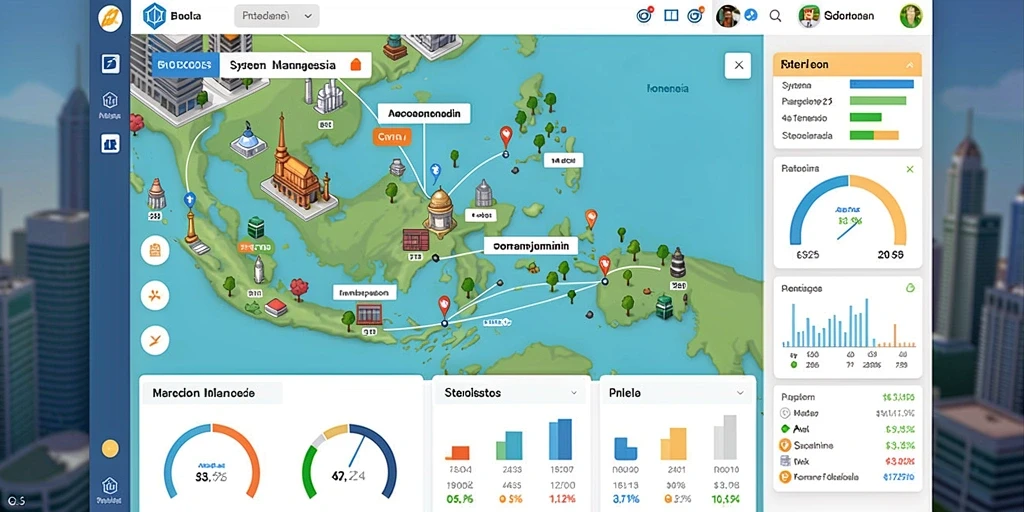The height and width of the screenshot is (512, 1024).
Task: Click the orange feather logo in the sidebar
Action: [x=110, y=18]
